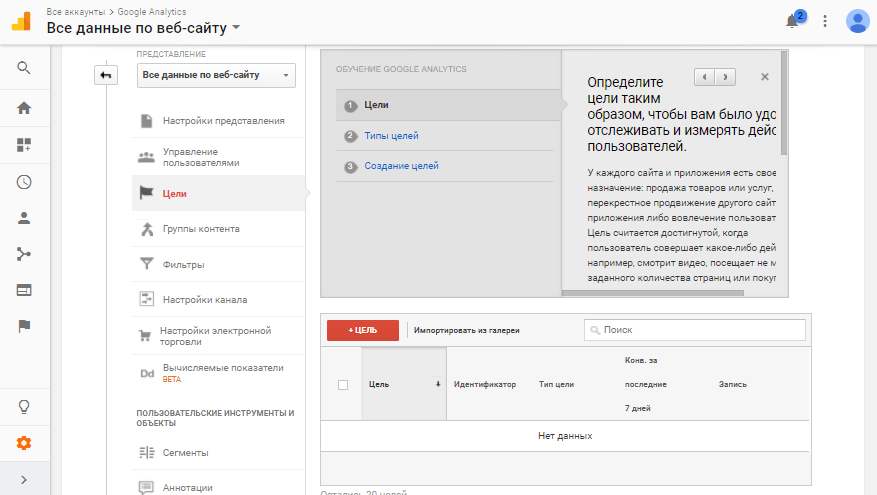Expand the left sidebar with chevron
This screenshot has height=495, width=877.
(23, 480)
